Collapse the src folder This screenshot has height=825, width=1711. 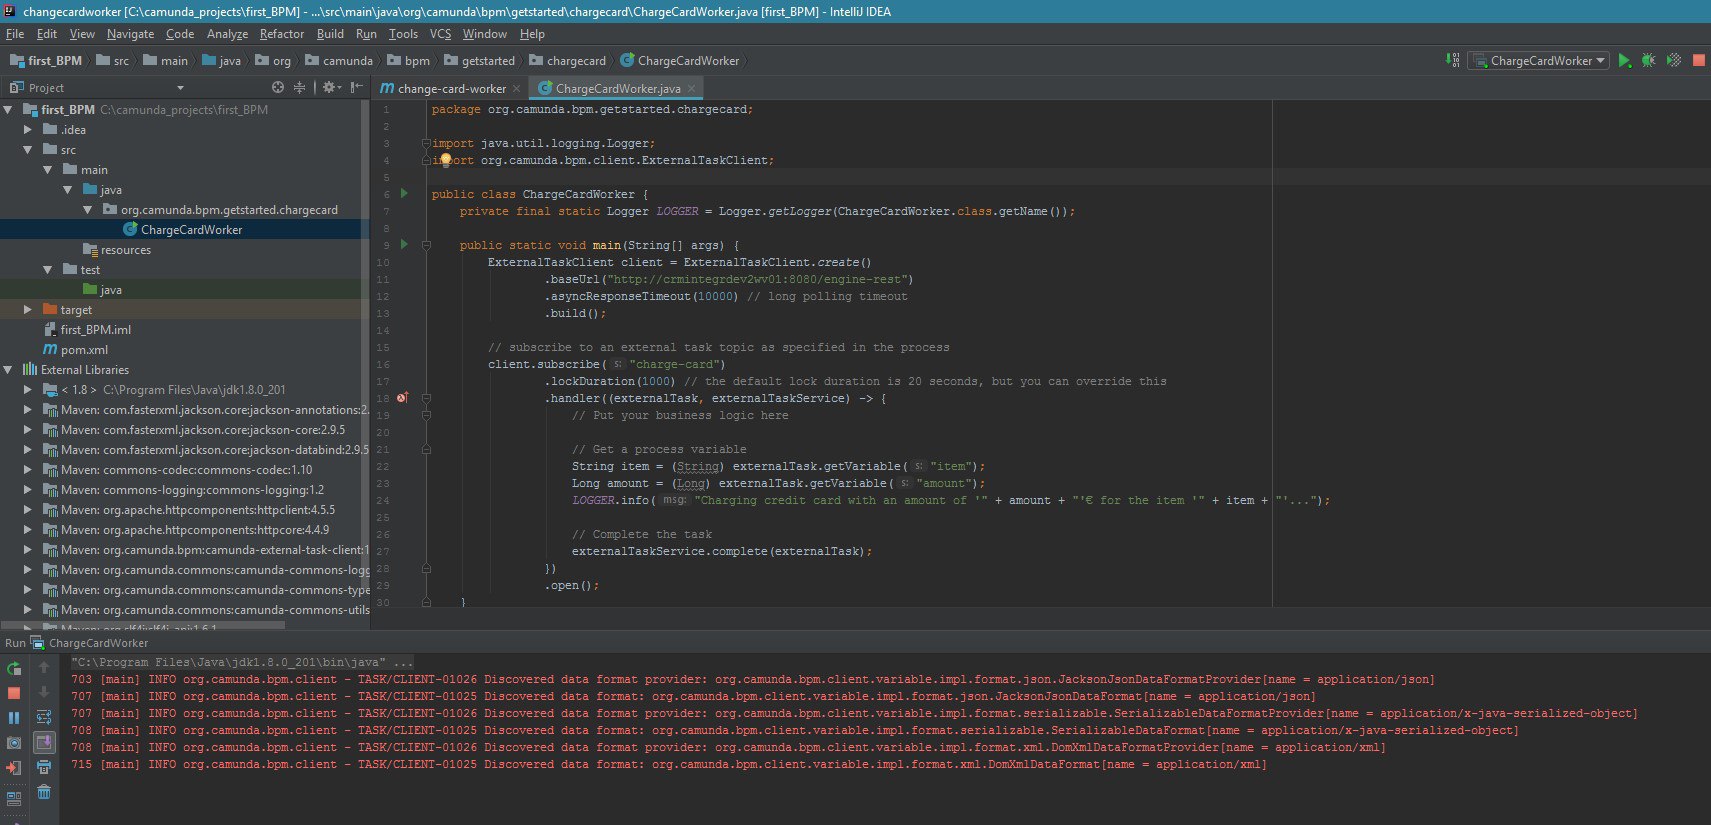tap(28, 150)
